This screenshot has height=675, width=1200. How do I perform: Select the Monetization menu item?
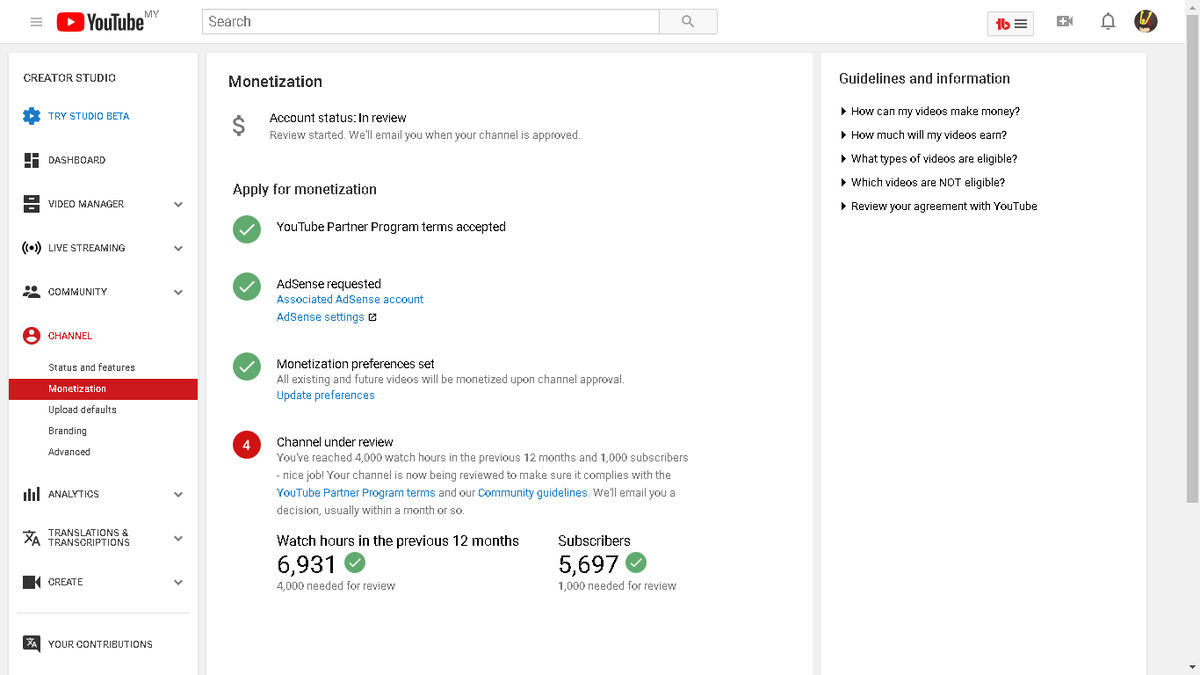(103, 389)
